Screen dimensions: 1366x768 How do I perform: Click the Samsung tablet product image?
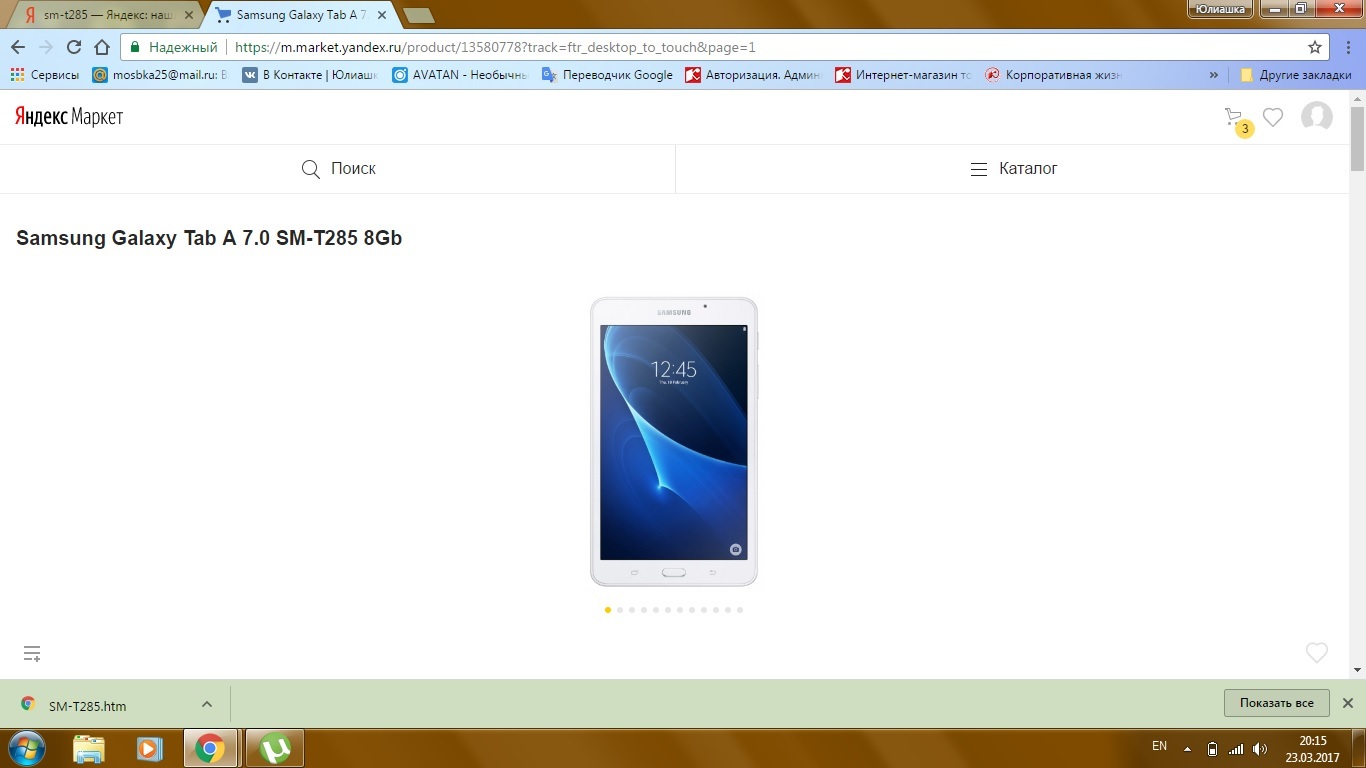[674, 441]
